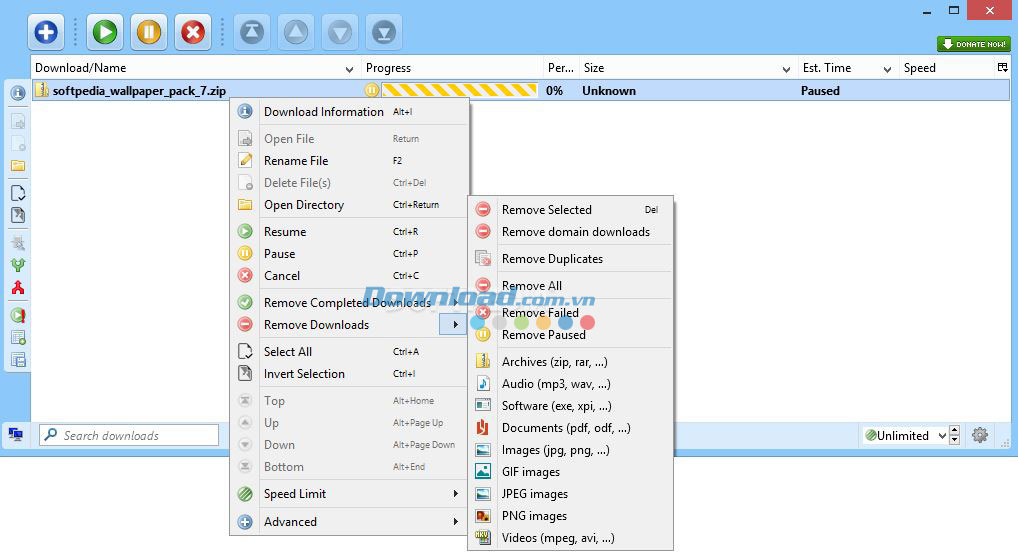1018x552 pixels.
Task: Remove Software (exe, xpi, ...) downloads
Action: point(571,407)
